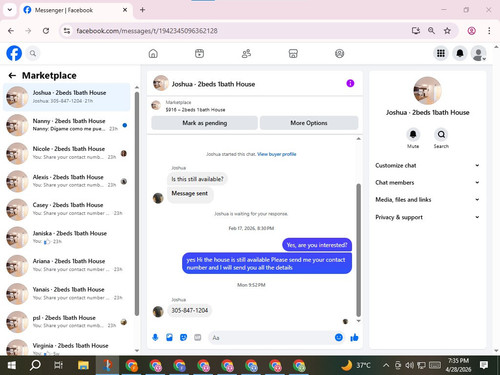Send a thumbs up like

pyautogui.click(x=354, y=338)
